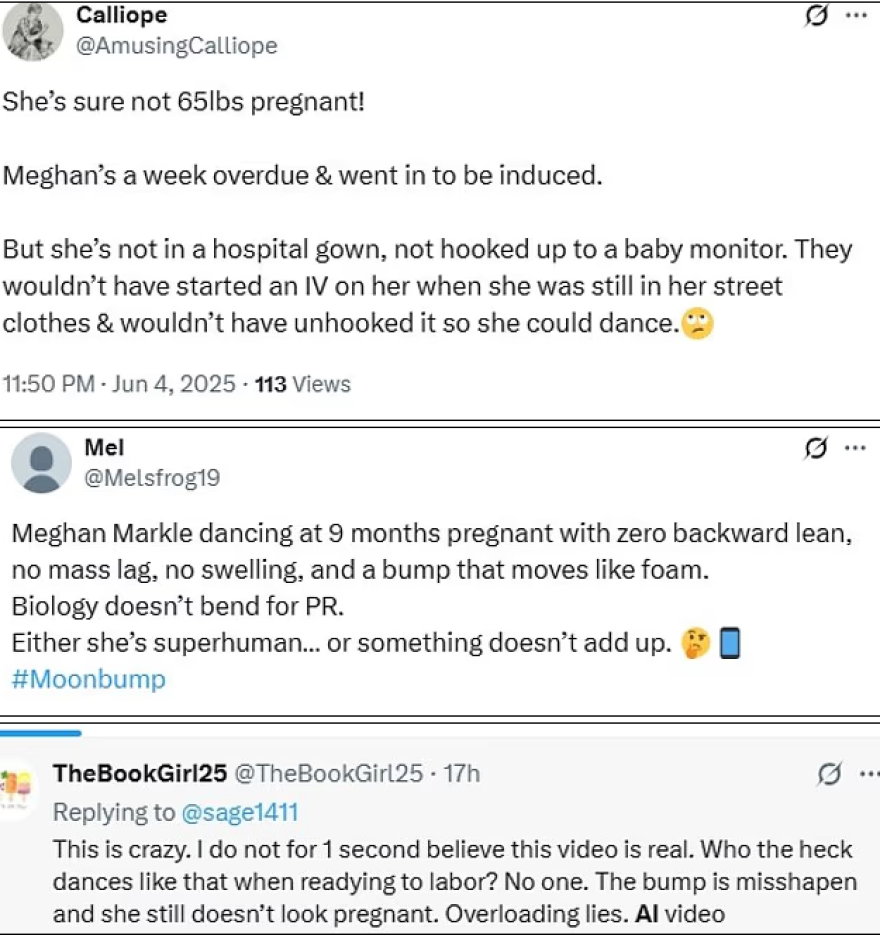Screen dimensions: 880x935
Task: Open more options on Calliope's tweet
Action: click(857, 16)
